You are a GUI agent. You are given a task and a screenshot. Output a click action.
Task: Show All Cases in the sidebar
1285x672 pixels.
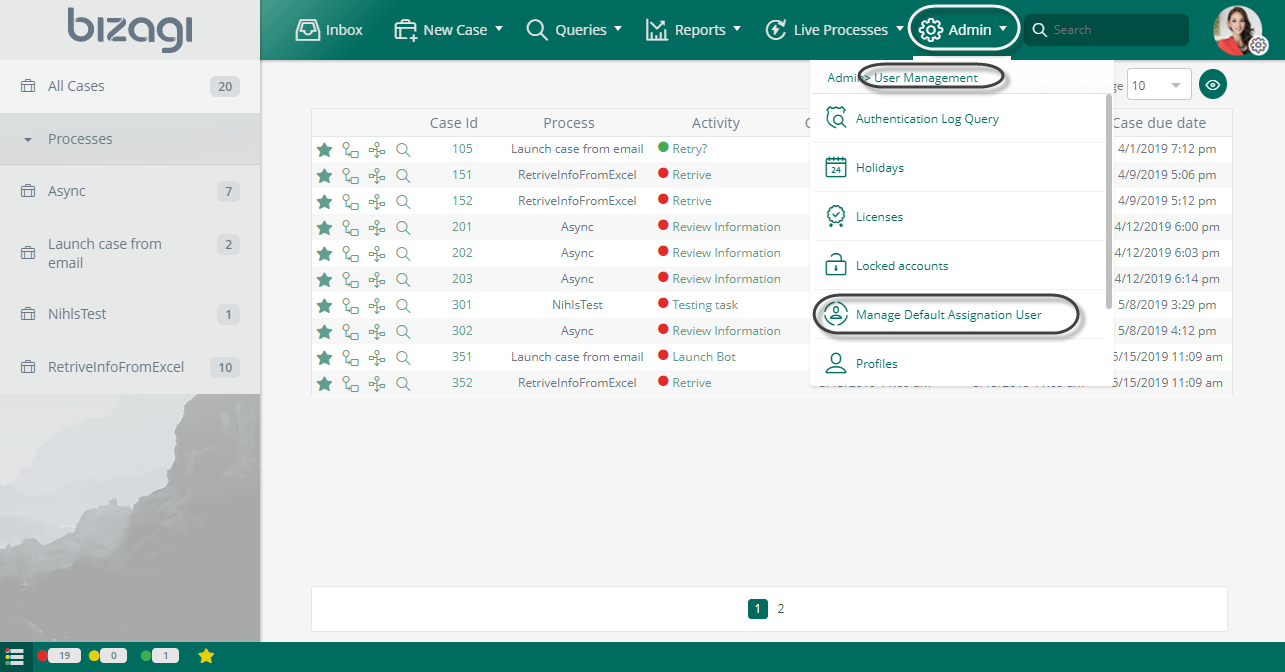pos(130,87)
